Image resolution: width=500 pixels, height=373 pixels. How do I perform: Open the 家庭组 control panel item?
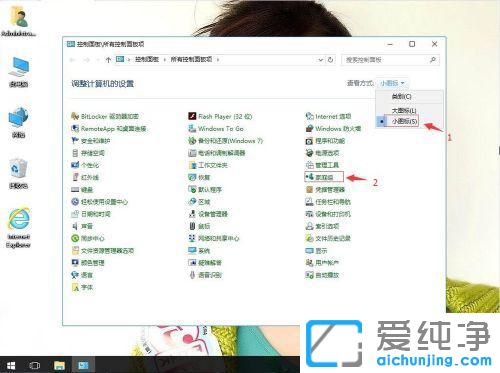coord(320,177)
